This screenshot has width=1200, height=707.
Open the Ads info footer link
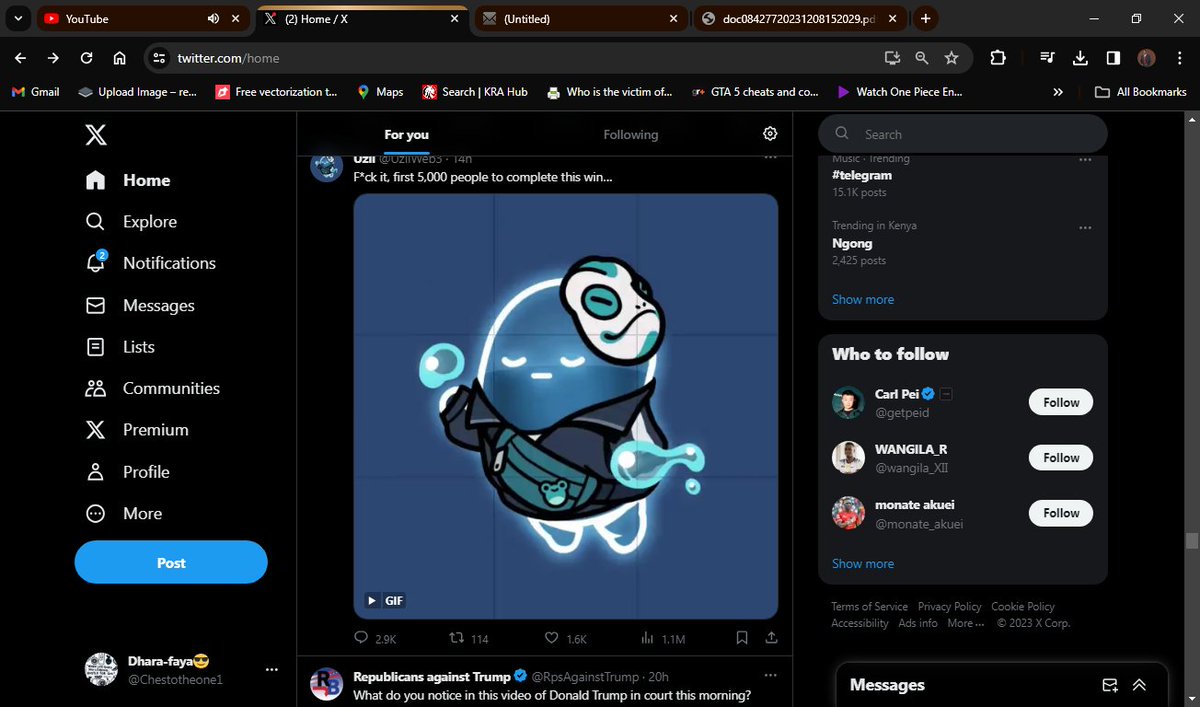[918, 623]
